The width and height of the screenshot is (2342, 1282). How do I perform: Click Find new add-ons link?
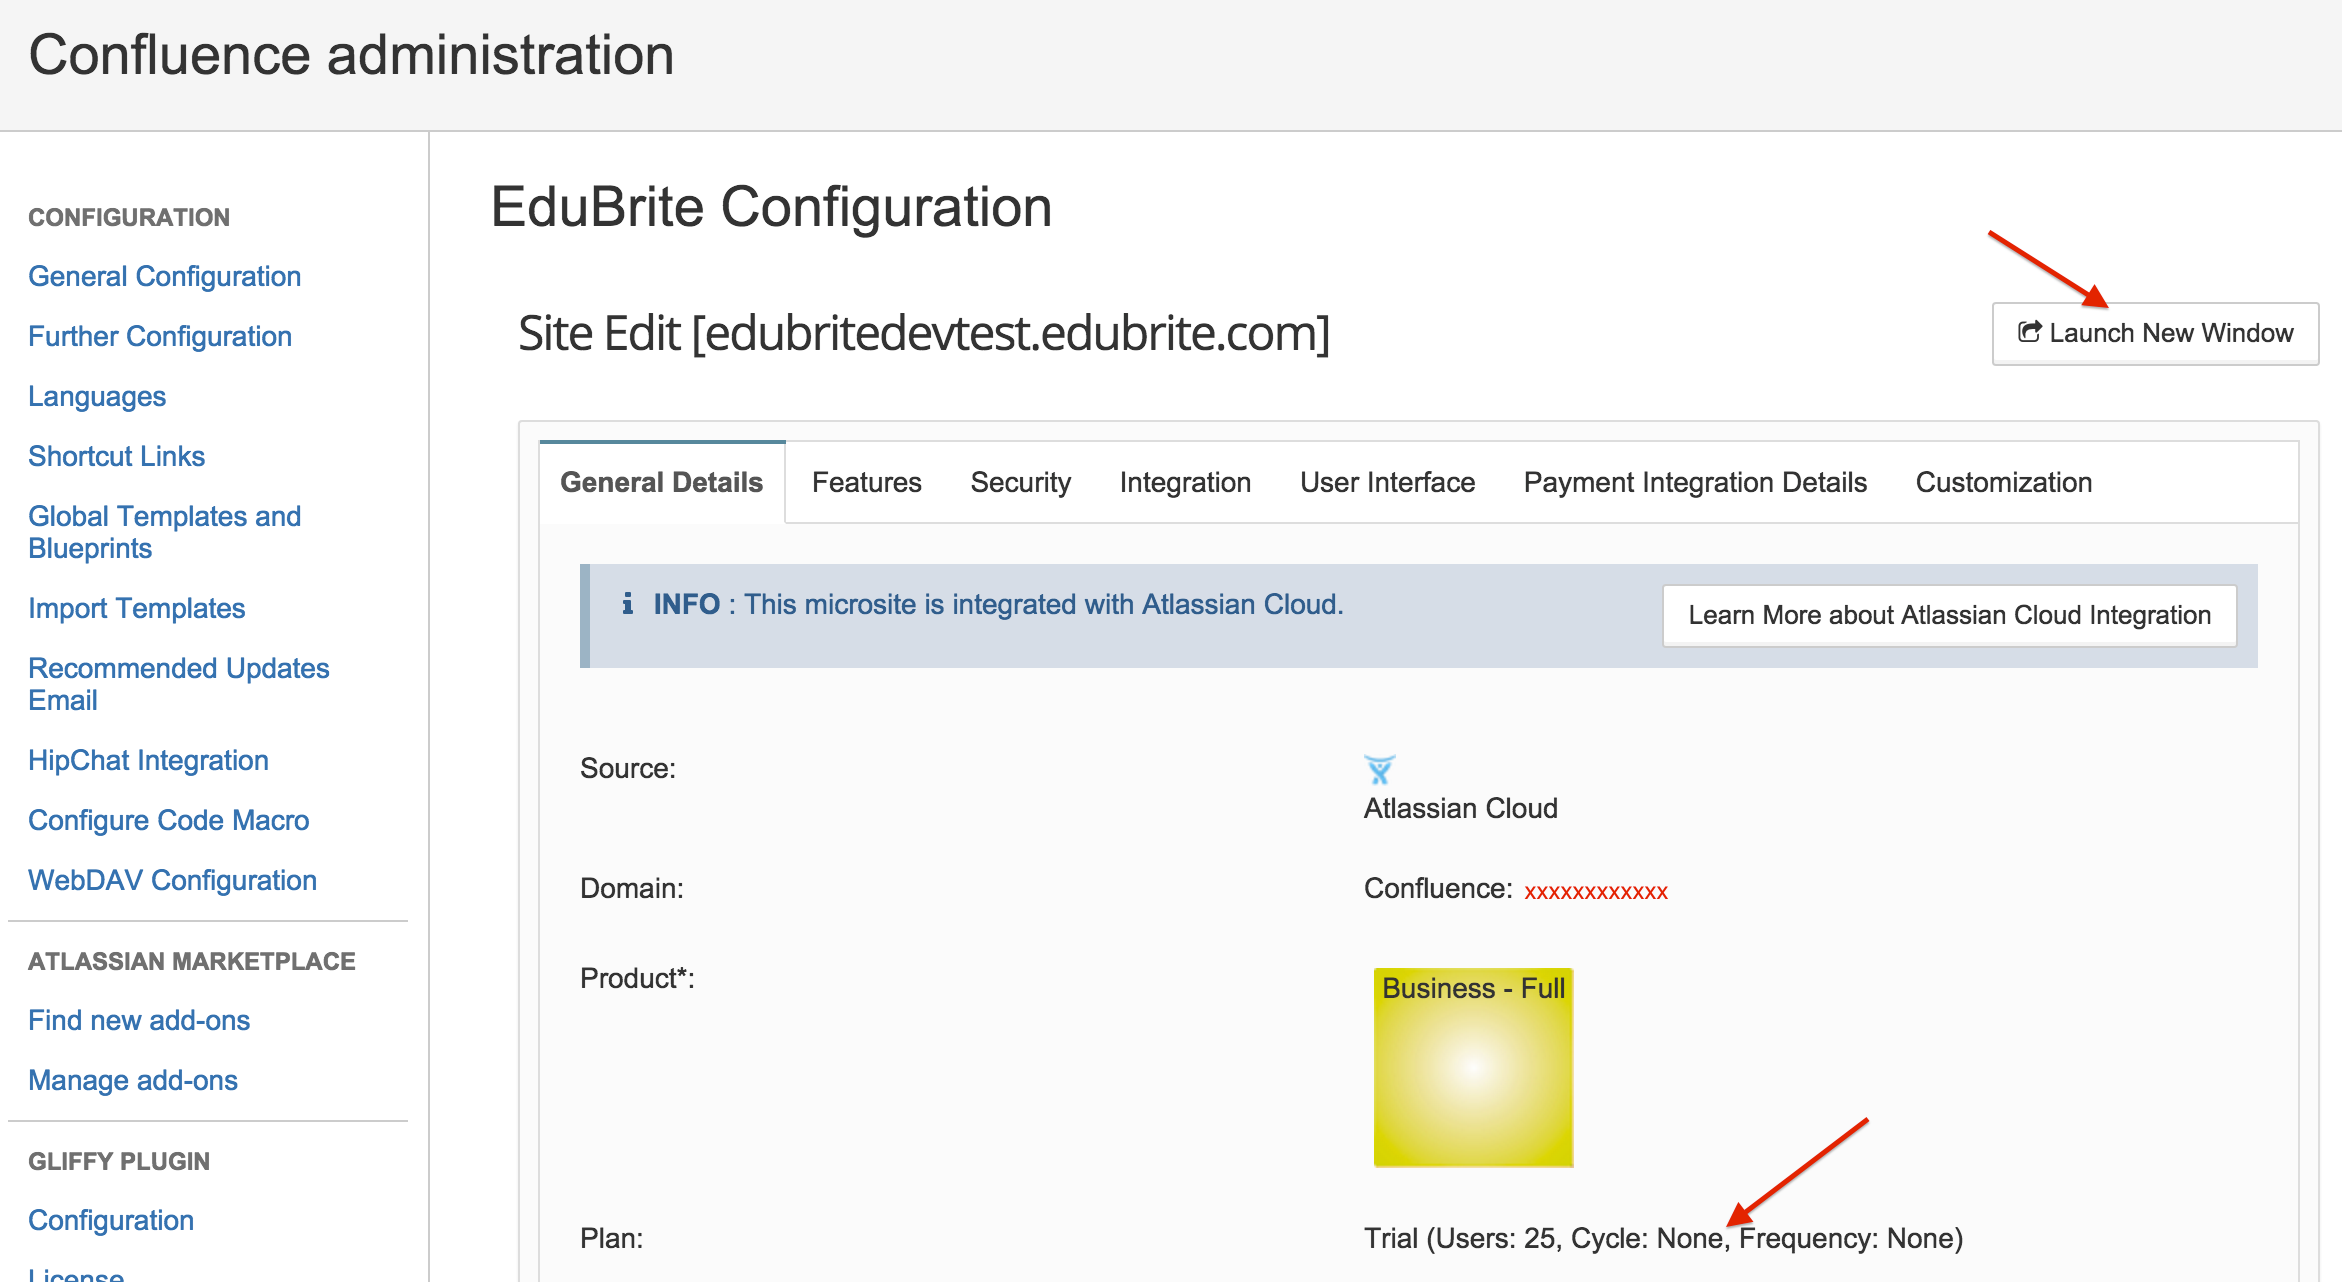(x=139, y=1020)
